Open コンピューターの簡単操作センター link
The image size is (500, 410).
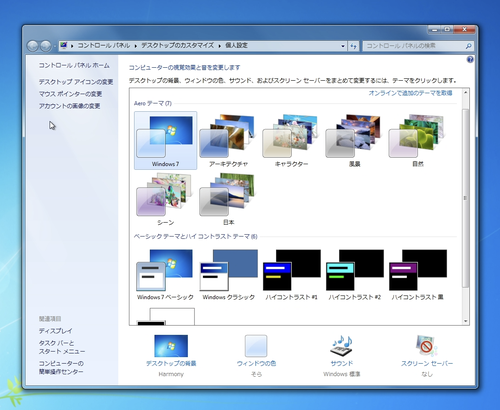click(x=61, y=367)
